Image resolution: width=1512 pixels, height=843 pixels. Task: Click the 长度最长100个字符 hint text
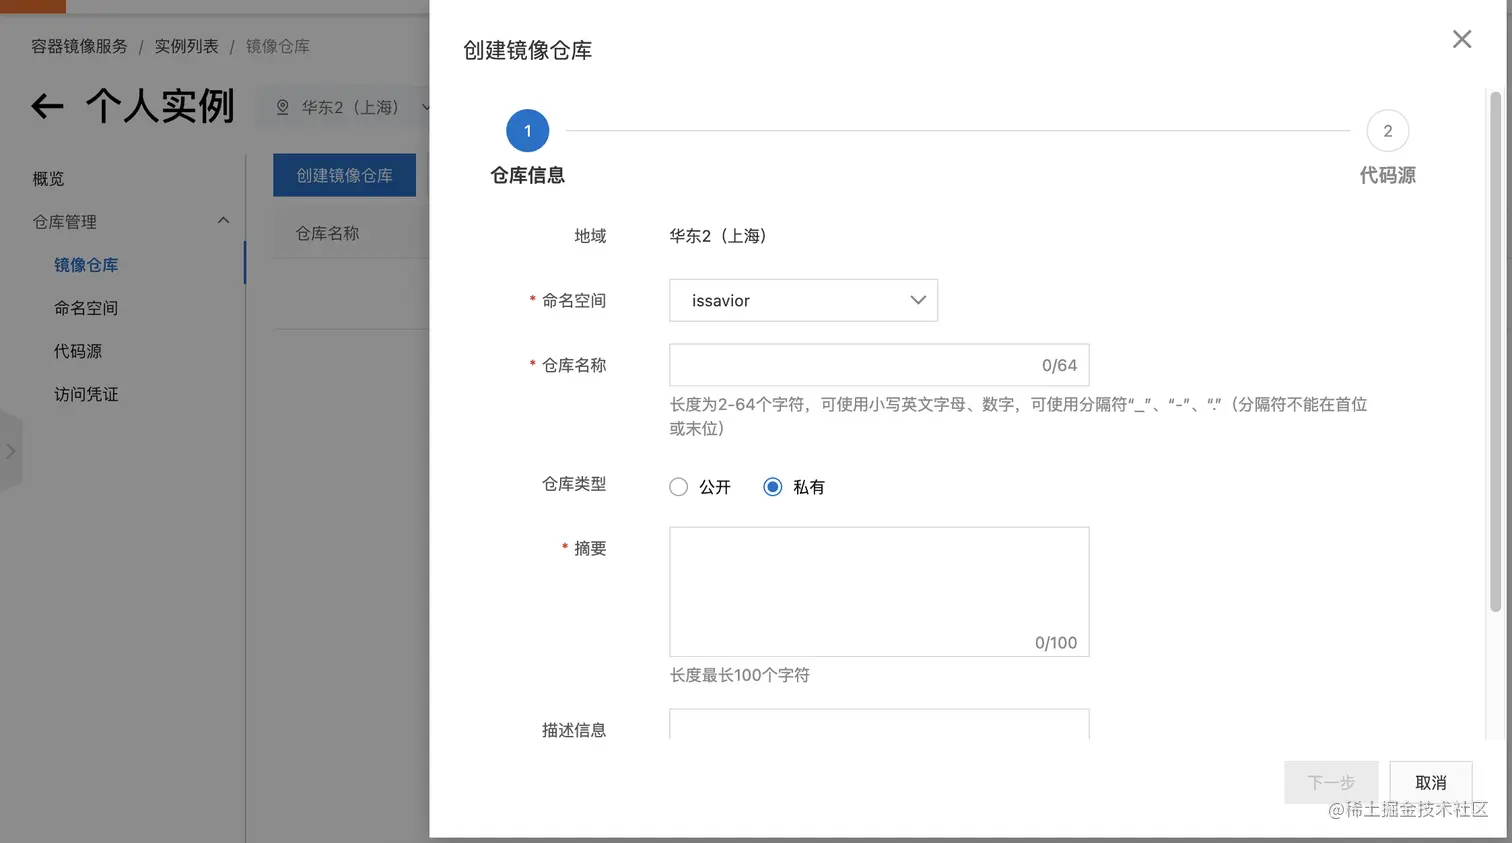click(x=740, y=675)
